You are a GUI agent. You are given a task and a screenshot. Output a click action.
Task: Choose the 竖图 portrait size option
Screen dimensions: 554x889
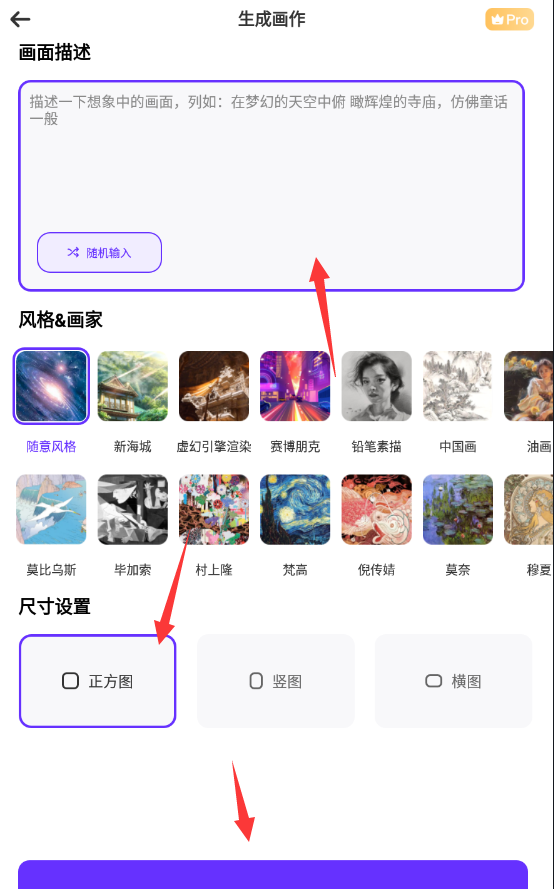276,681
